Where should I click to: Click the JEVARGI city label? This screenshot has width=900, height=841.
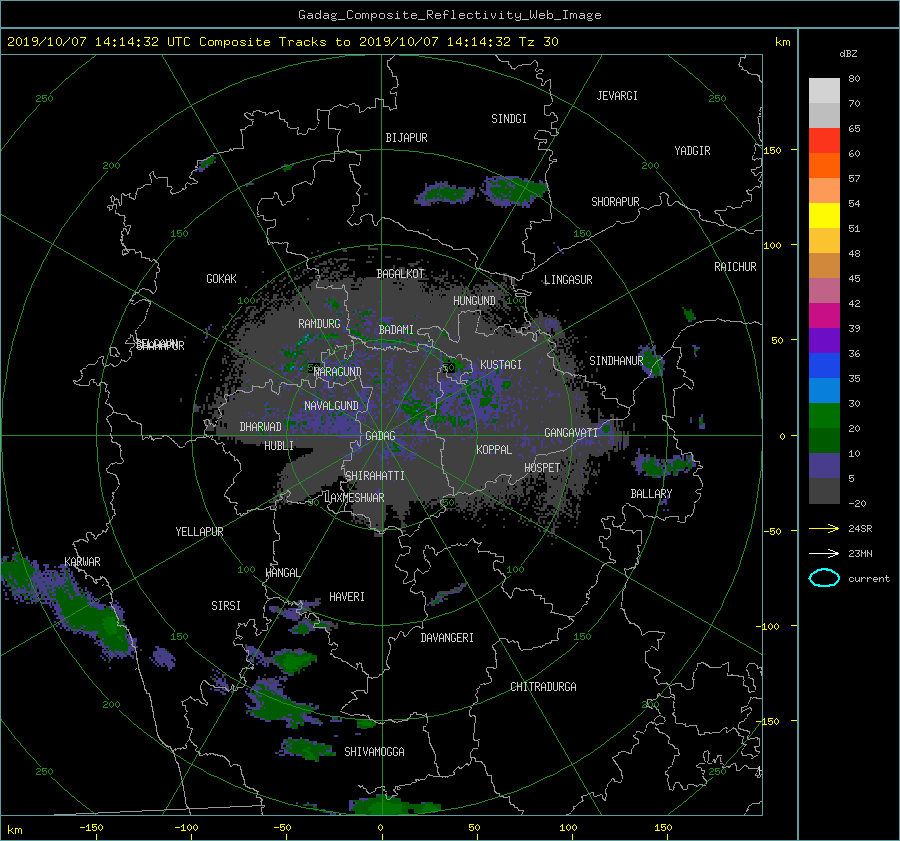617,96
